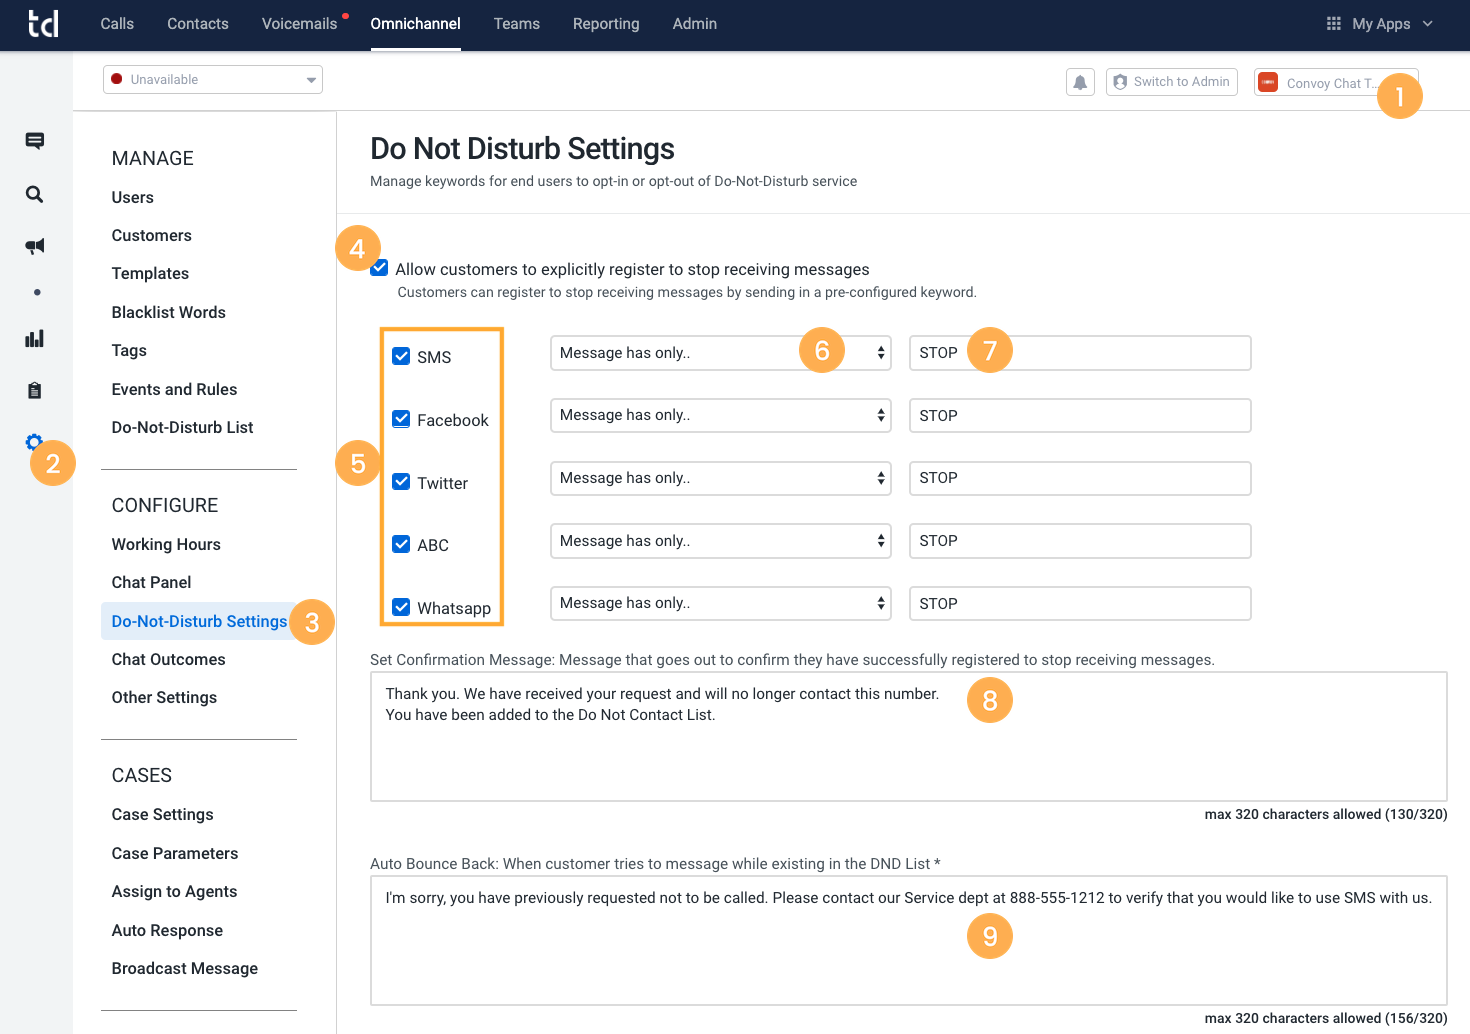Open Events and Rules in sidebar

[x=174, y=389]
